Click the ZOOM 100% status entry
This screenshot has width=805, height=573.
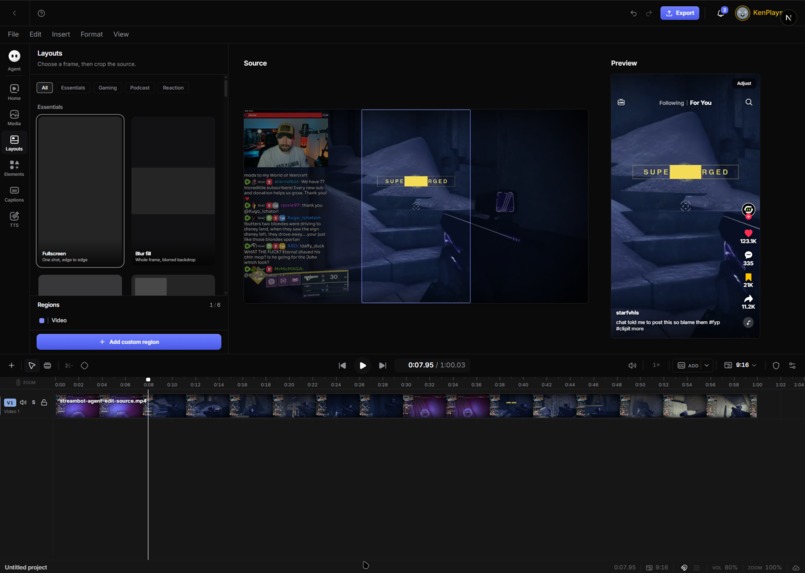point(765,567)
